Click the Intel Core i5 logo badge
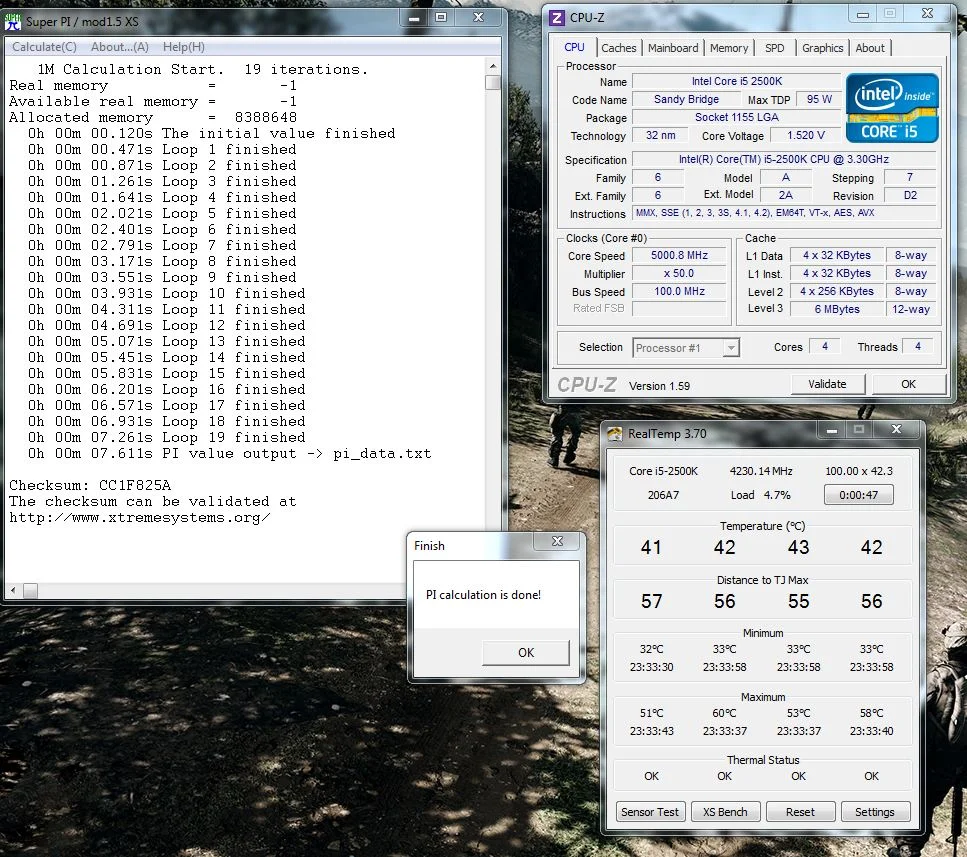This screenshot has width=967, height=857. click(x=891, y=108)
